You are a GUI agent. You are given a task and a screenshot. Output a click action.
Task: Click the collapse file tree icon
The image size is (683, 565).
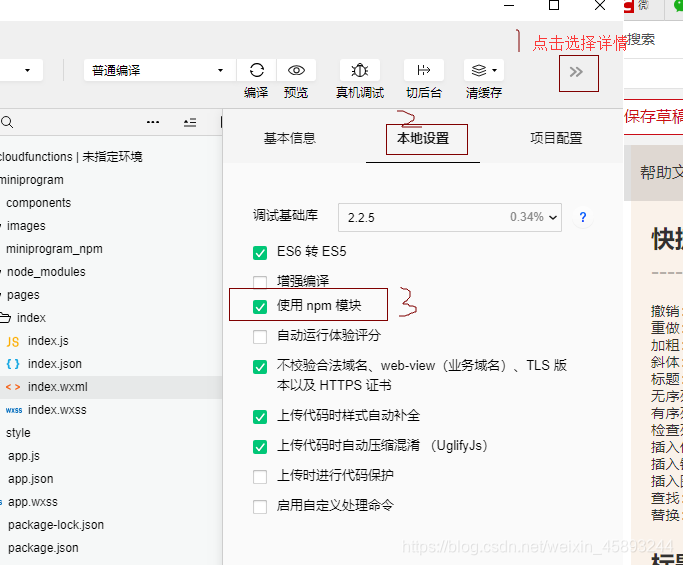tap(190, 122)
